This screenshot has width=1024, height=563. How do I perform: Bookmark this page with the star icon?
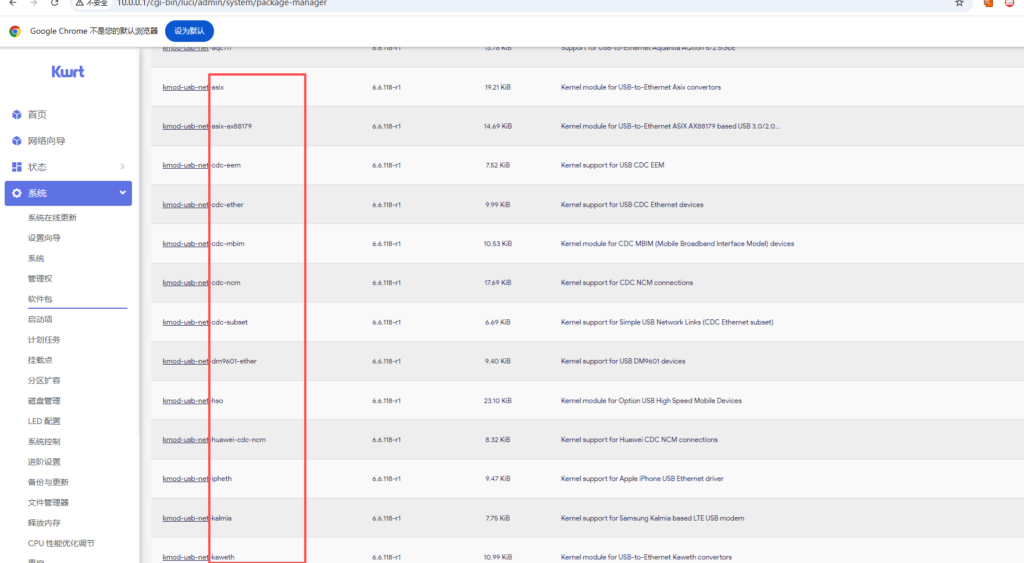point(959,4)
